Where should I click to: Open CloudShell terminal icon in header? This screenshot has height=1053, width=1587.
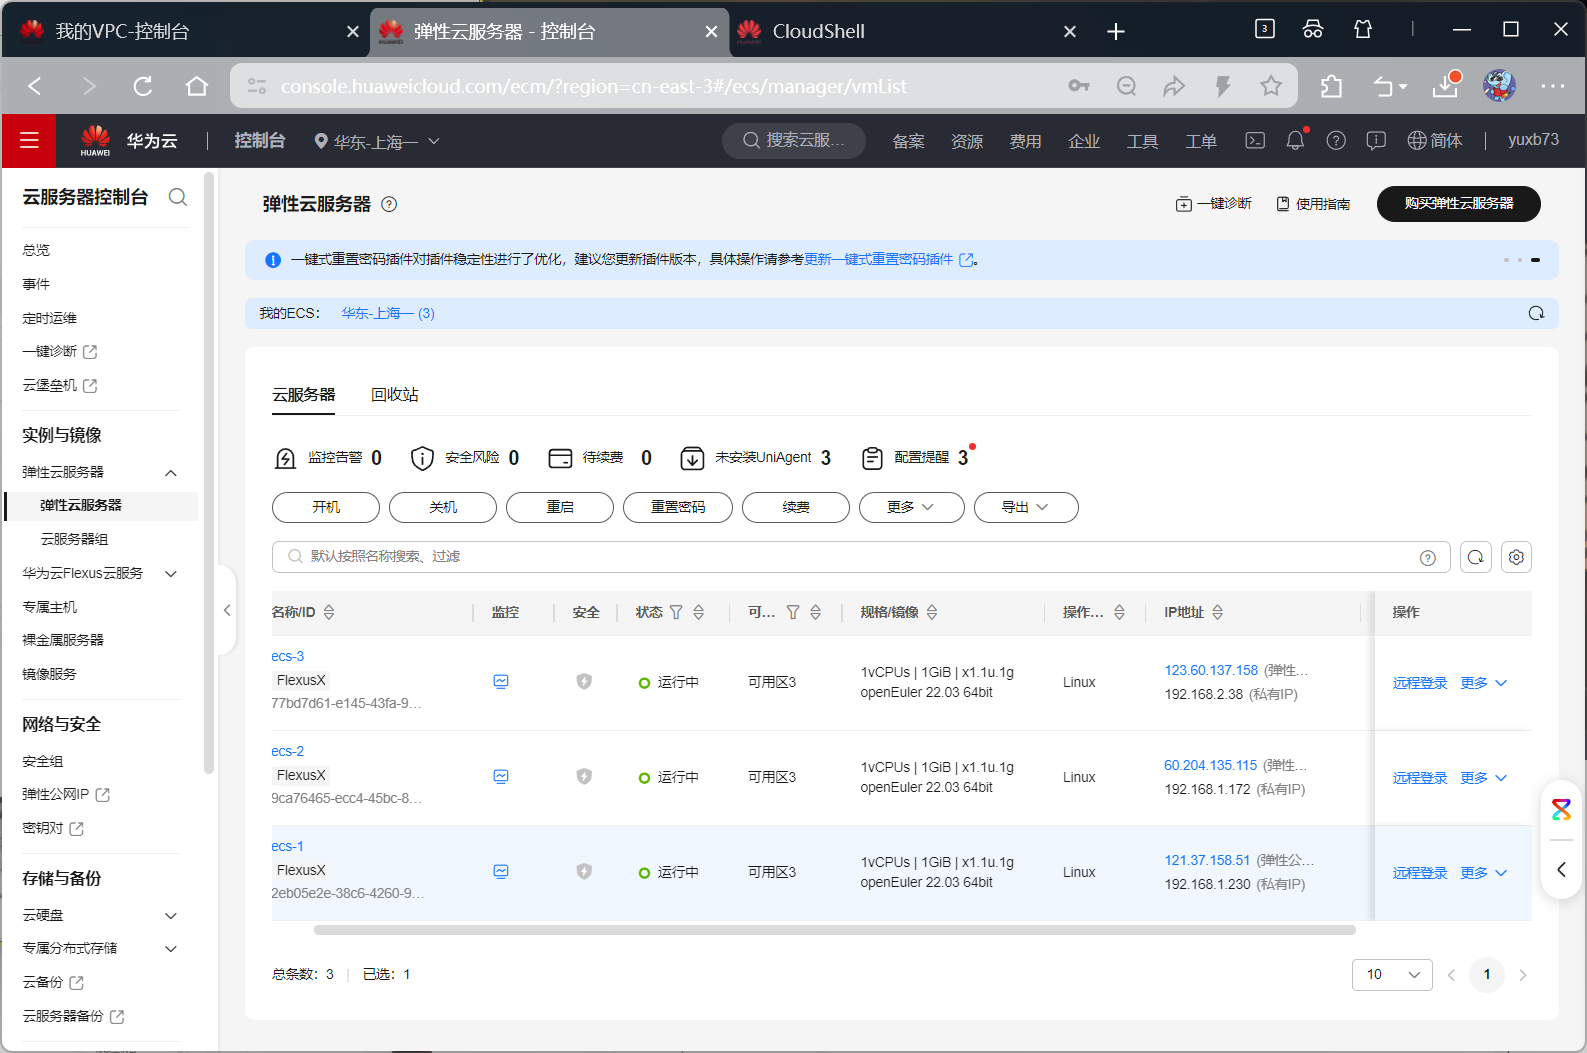(1255, 141)
